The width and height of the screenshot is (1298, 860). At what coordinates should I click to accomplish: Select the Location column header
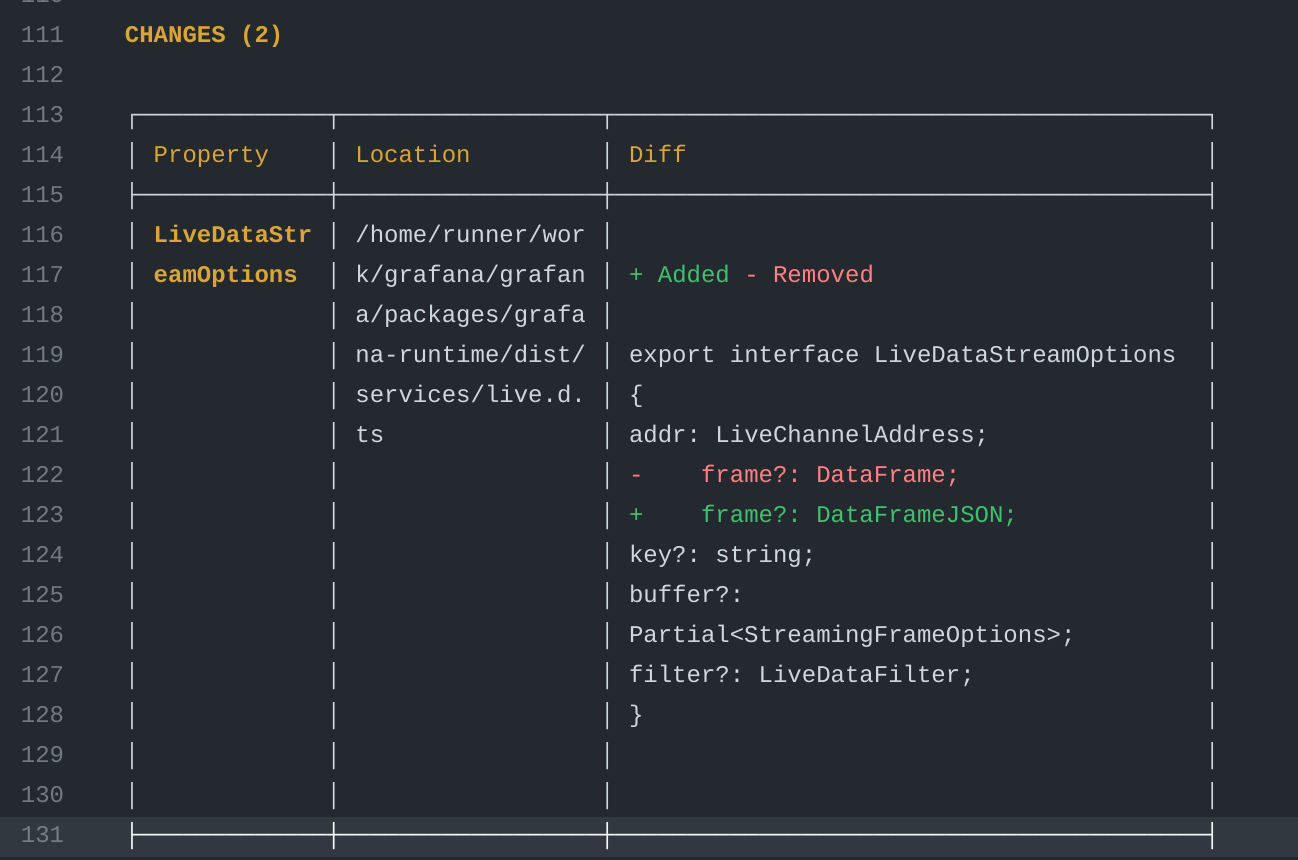click(x=412, y=154)
